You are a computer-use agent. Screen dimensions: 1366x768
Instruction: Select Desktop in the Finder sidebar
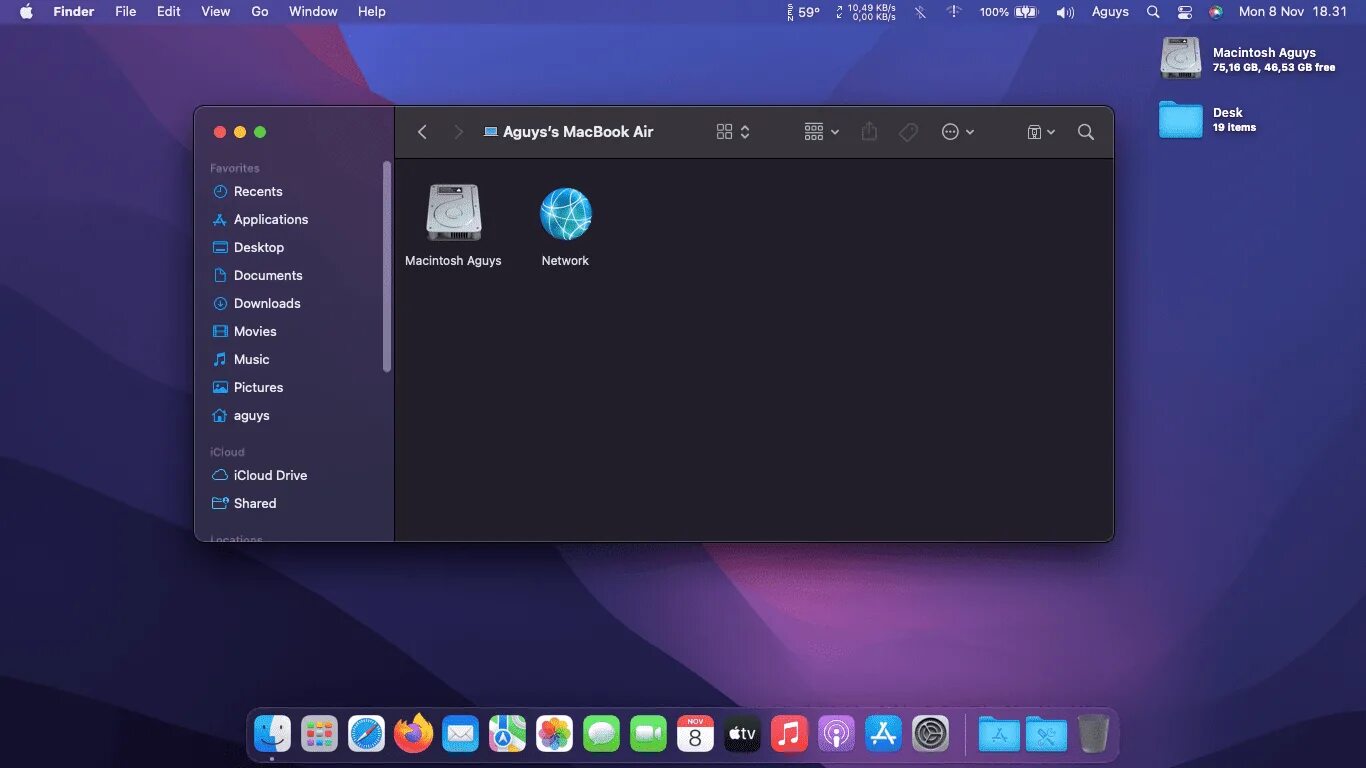[248, 247]
